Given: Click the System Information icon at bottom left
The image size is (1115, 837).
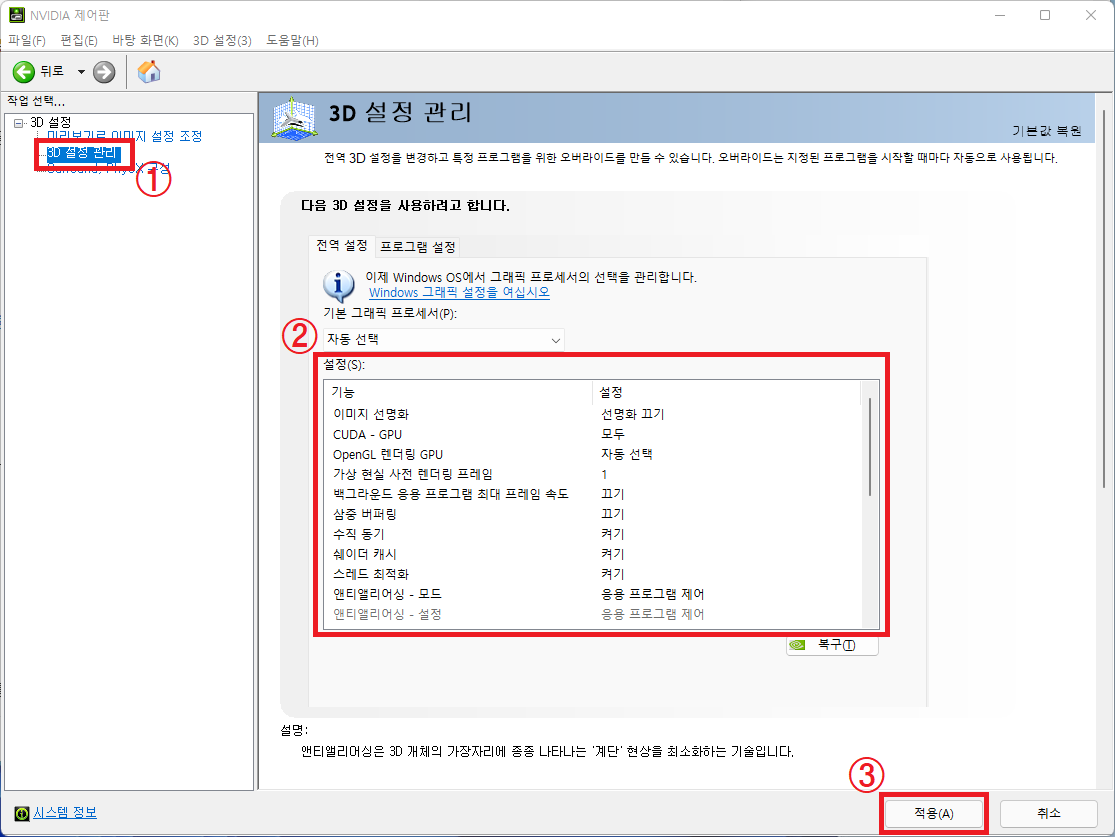Looking at the screenshot, I should (22, 813).
